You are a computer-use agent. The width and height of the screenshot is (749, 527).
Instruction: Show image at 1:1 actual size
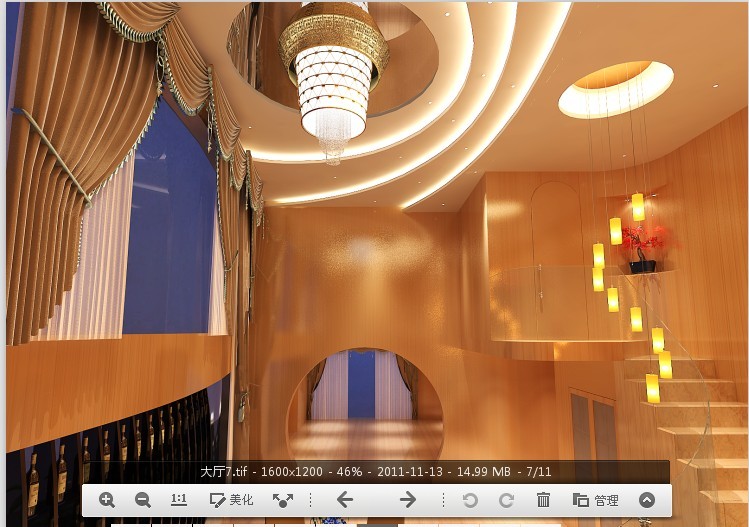click(179, 500)
